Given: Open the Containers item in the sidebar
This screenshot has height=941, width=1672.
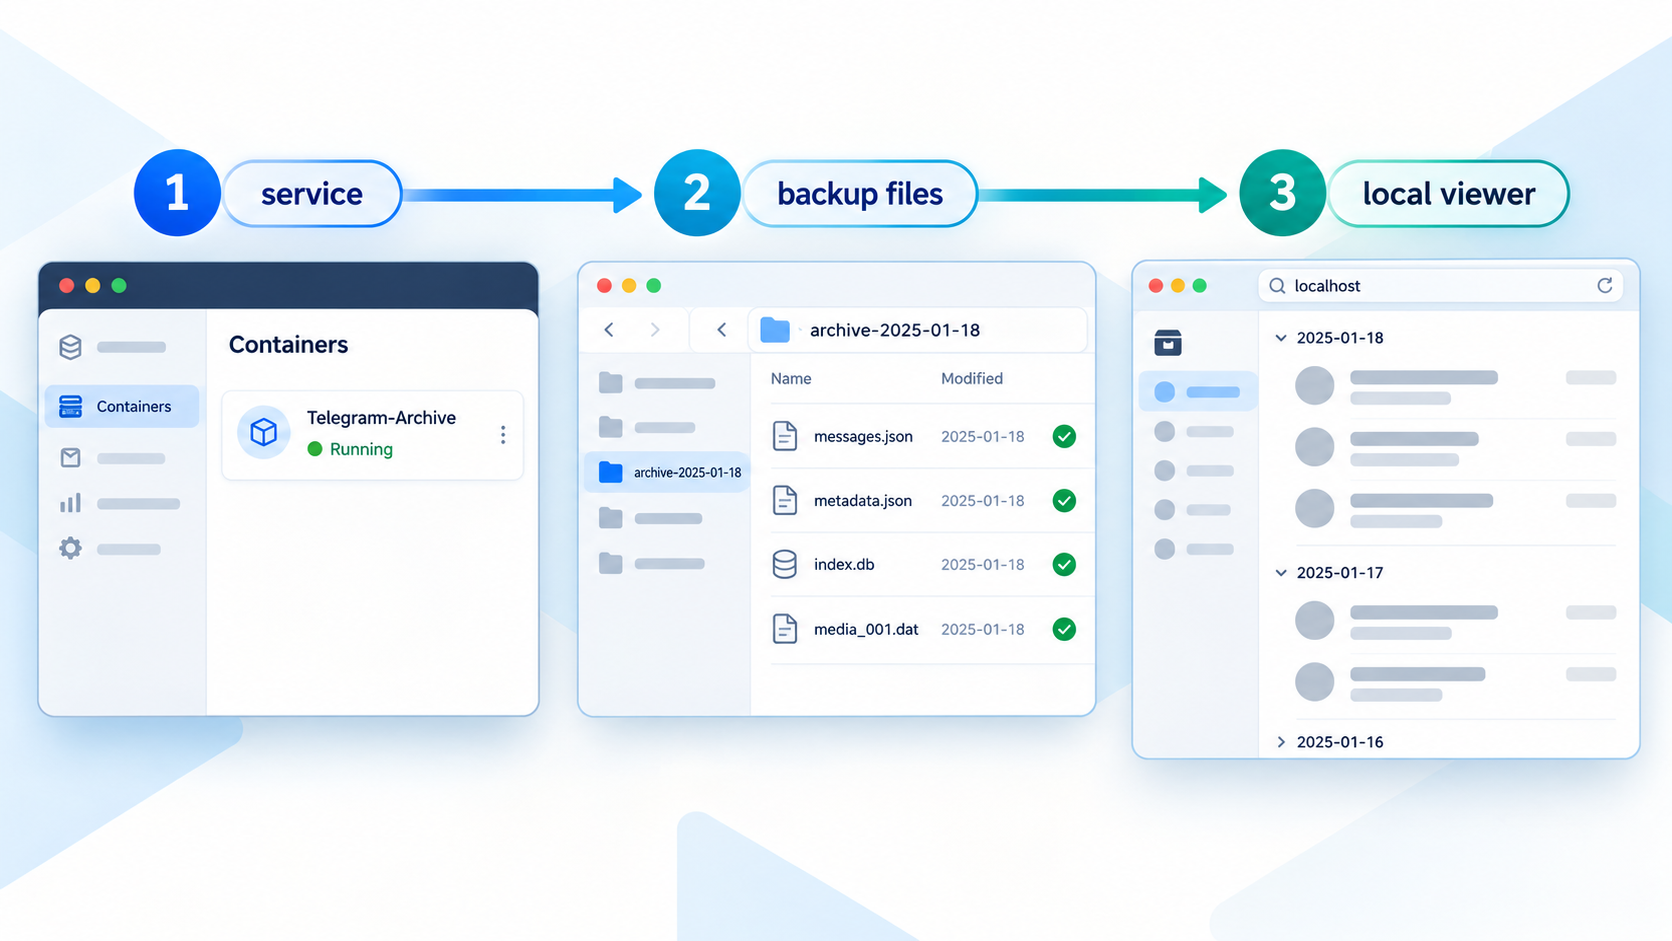Looking at the screenshot, I should coord(122,406).
